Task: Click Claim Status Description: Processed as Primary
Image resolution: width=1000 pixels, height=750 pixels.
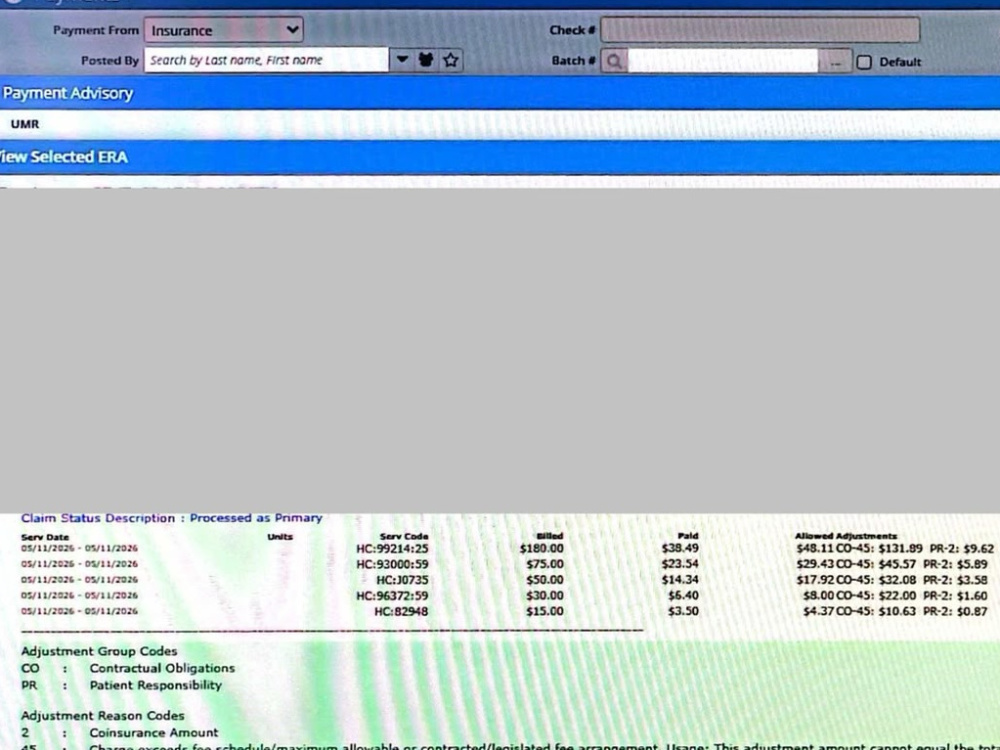Action: (172, 518)
